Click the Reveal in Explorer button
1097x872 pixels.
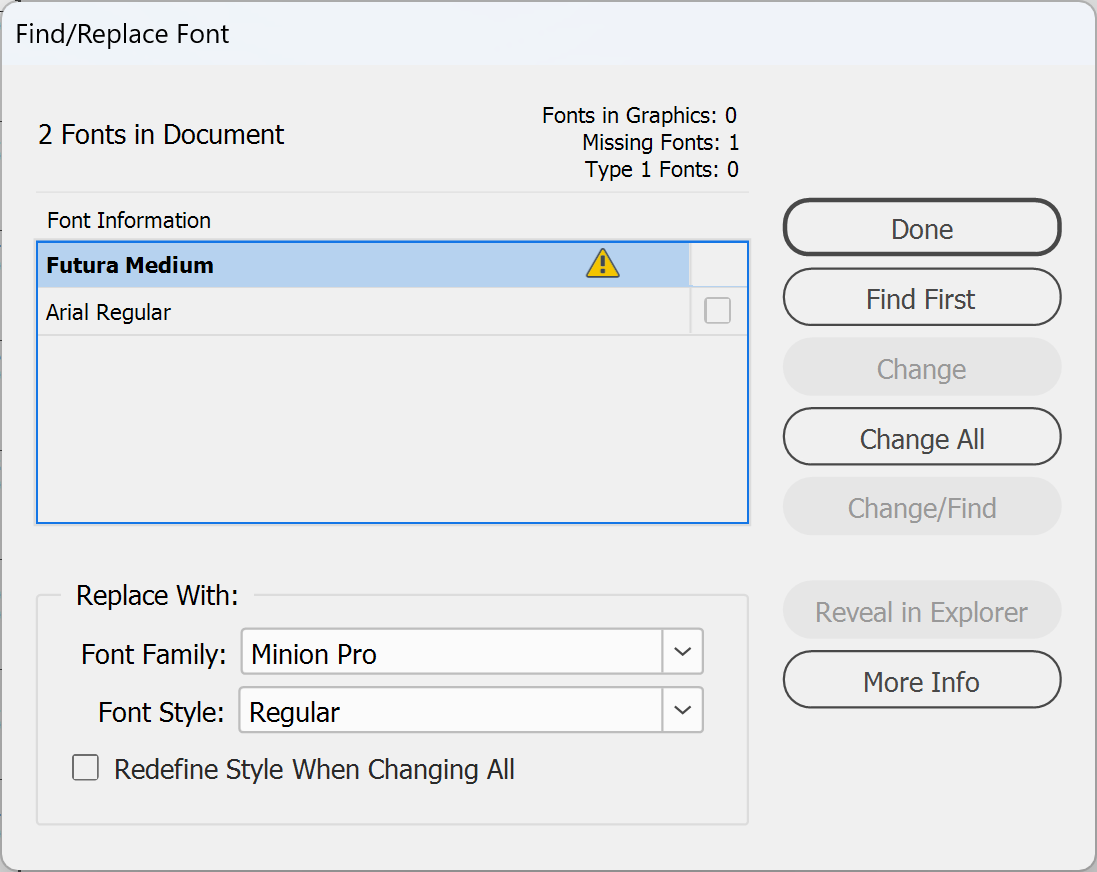[x=921, y=610]
